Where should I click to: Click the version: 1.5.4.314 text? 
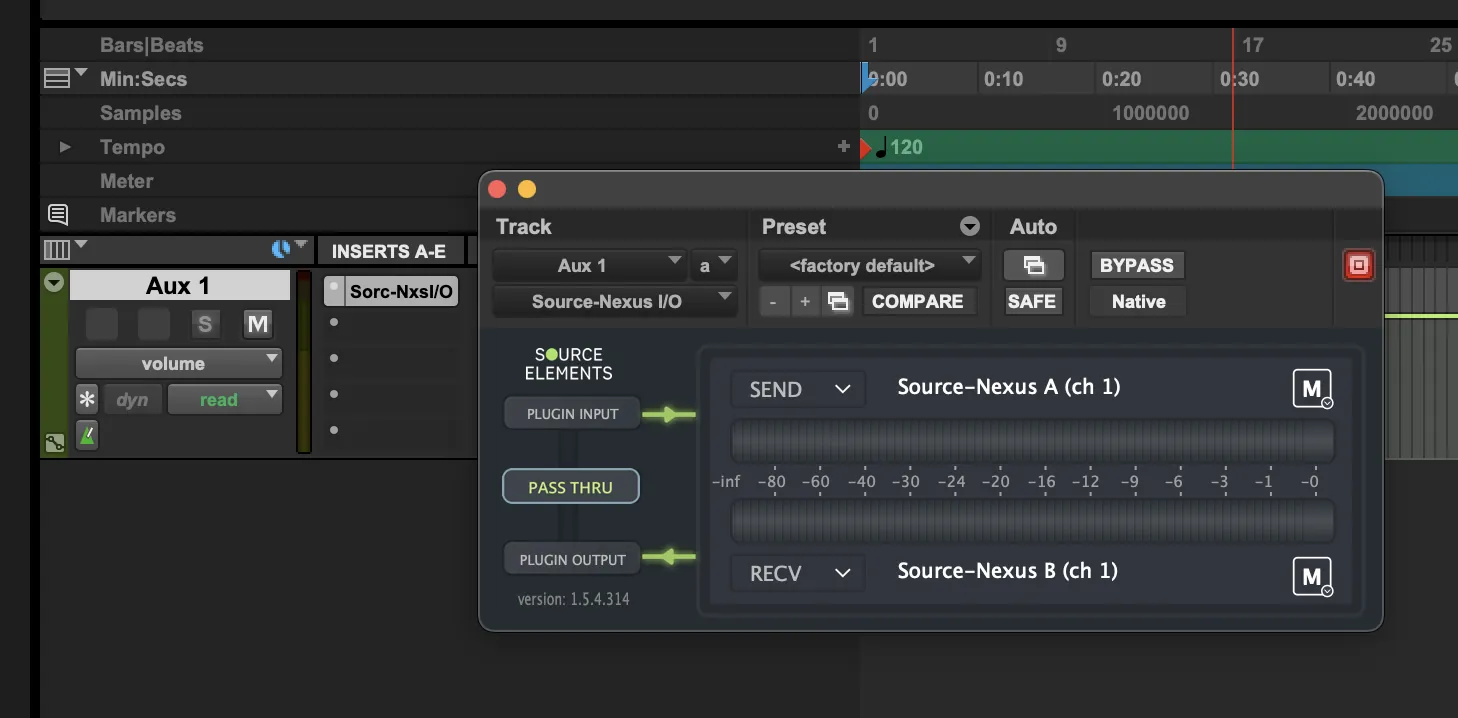[x=573, y=599]
